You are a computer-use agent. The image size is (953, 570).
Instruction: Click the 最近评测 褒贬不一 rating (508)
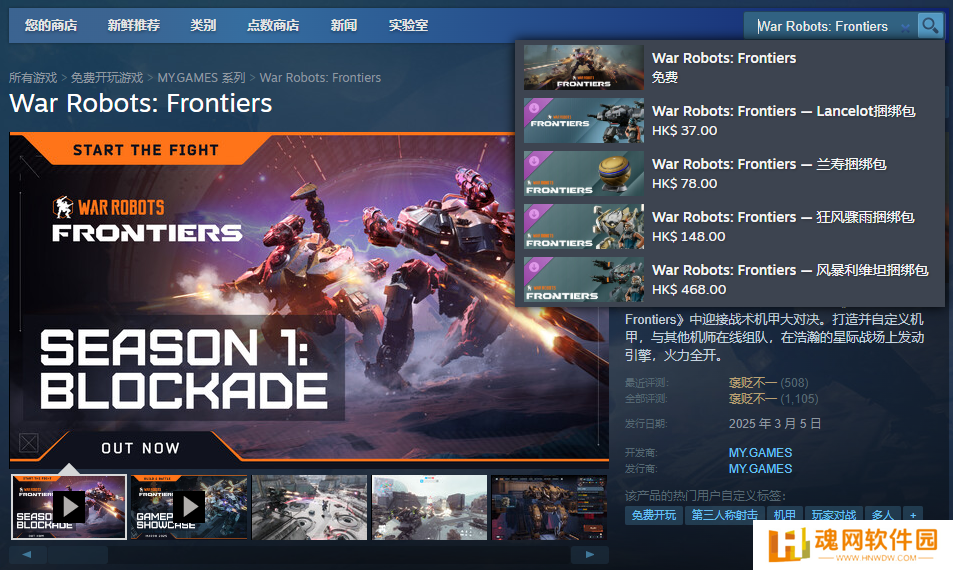[x=768, y=383]
